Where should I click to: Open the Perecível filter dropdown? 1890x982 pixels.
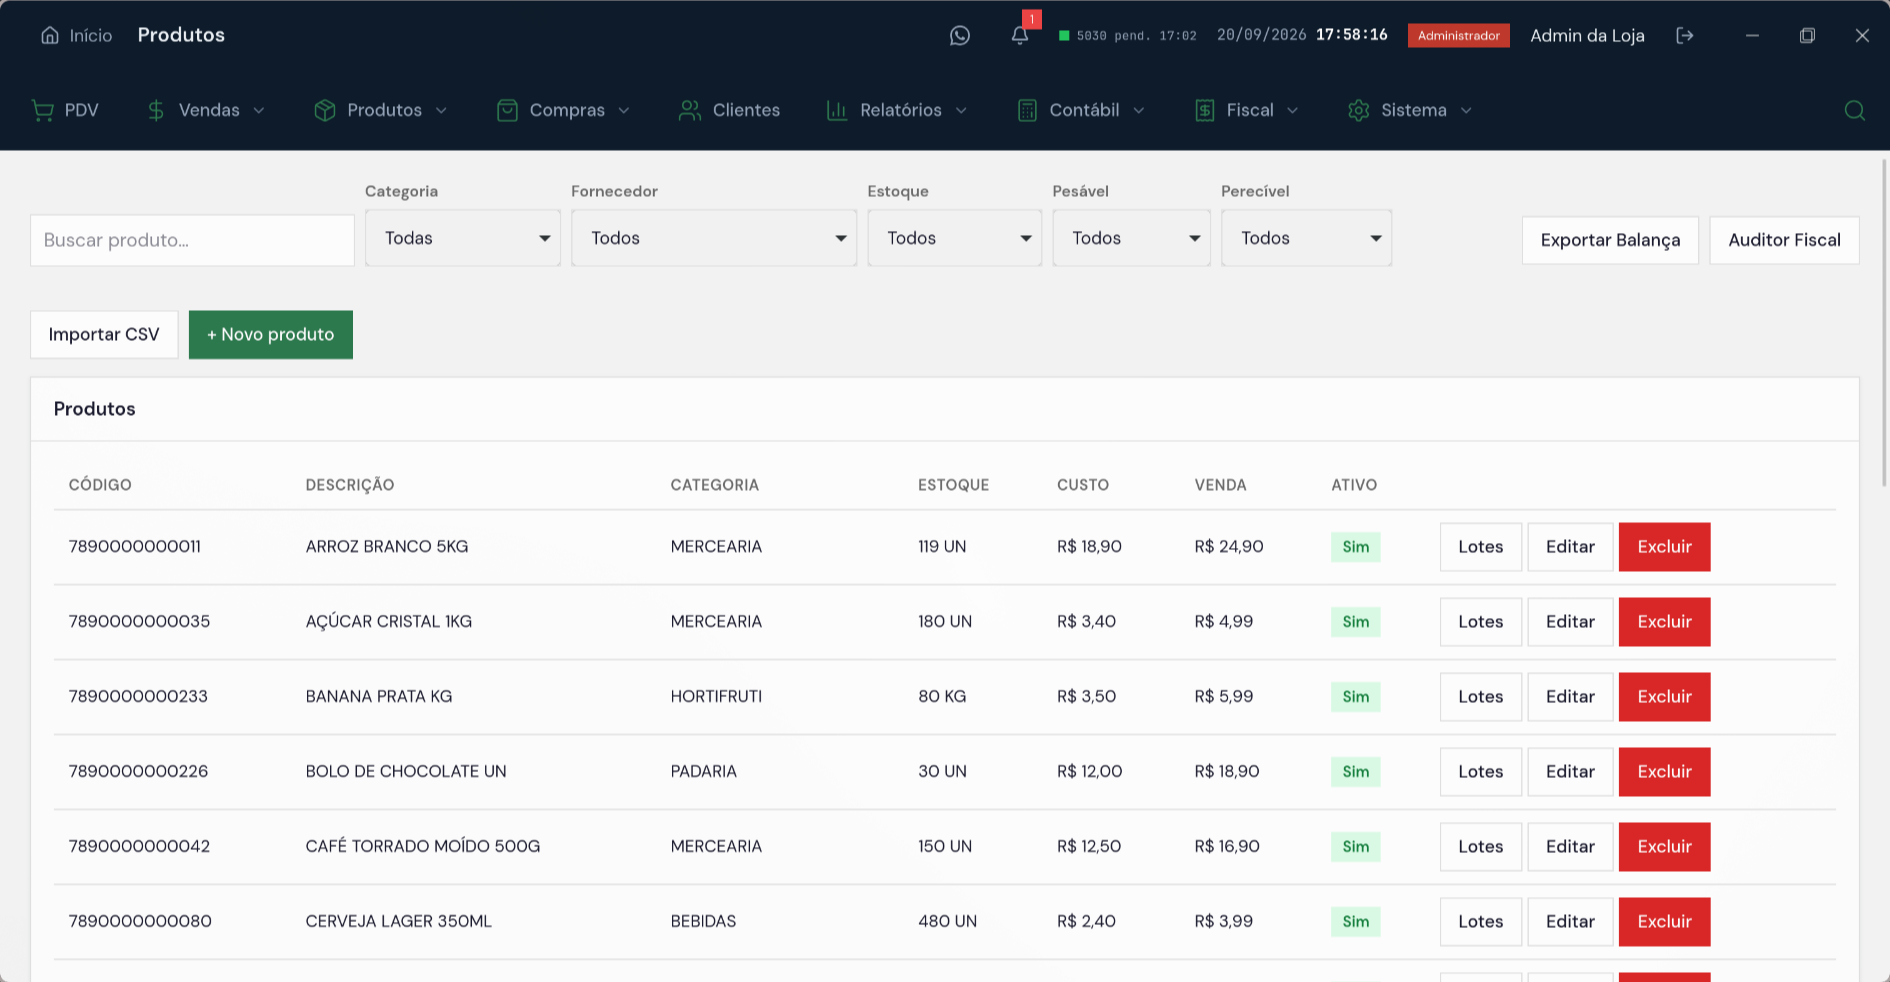(x=1307, y=238)
